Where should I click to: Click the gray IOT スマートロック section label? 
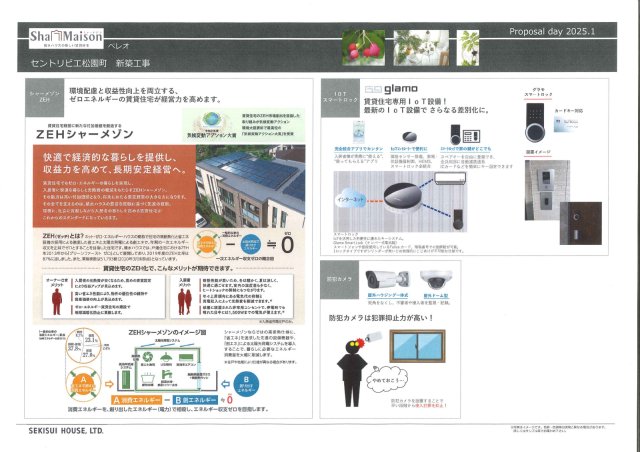[340, 97]
